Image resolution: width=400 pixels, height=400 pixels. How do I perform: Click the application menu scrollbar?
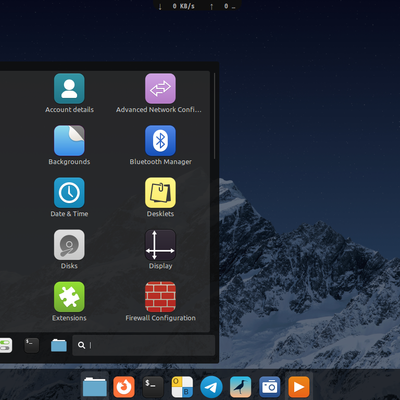214,116
